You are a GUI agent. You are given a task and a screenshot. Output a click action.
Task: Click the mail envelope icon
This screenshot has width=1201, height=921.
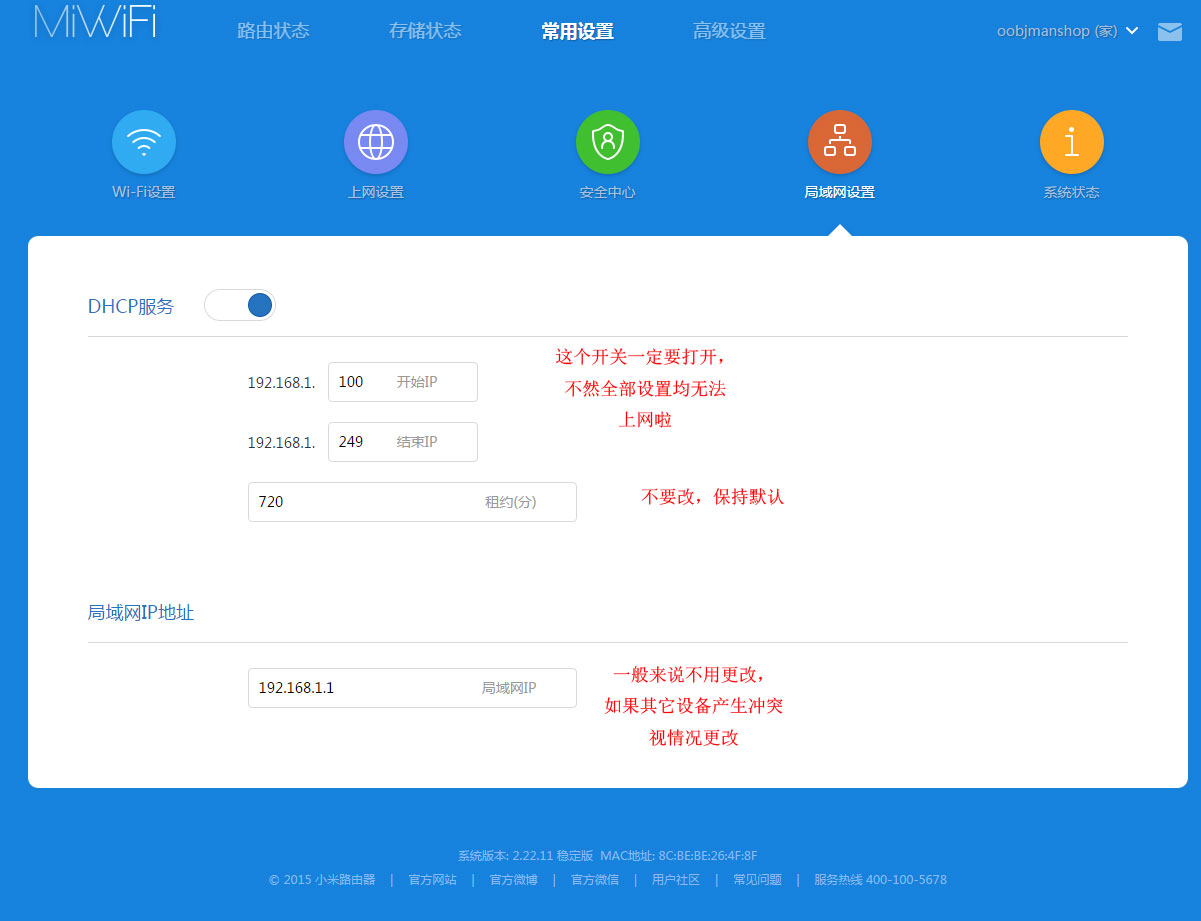(x=1170, y=32)
